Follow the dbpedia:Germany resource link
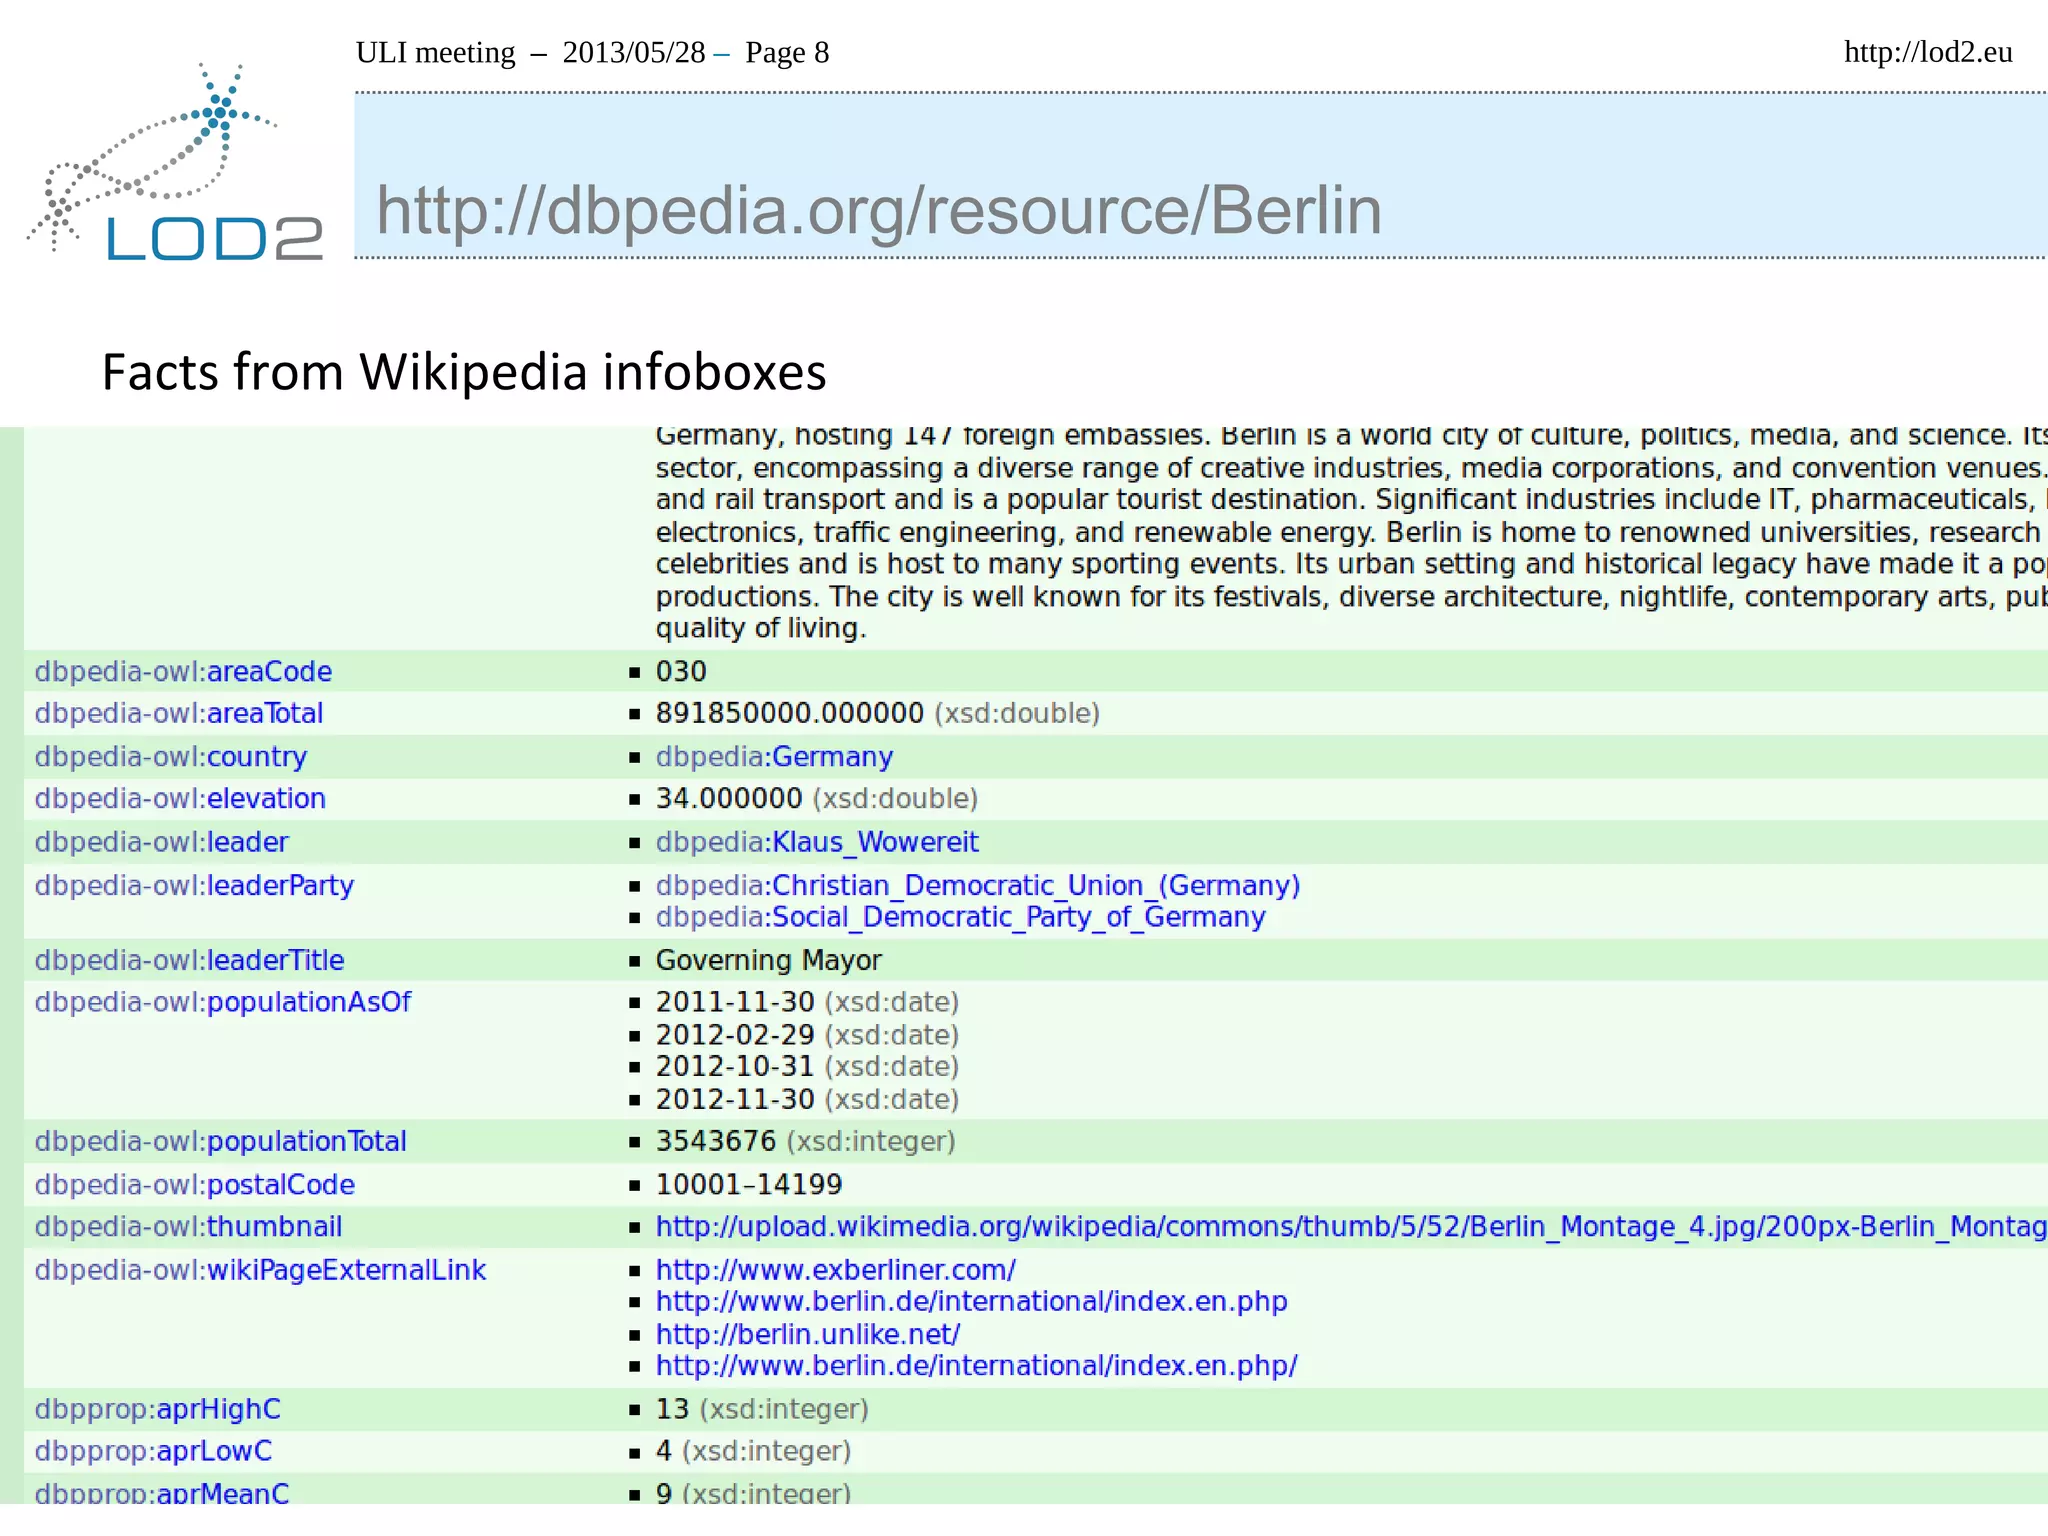Viewport: 2048px width, 1536px height. [774, 757]
